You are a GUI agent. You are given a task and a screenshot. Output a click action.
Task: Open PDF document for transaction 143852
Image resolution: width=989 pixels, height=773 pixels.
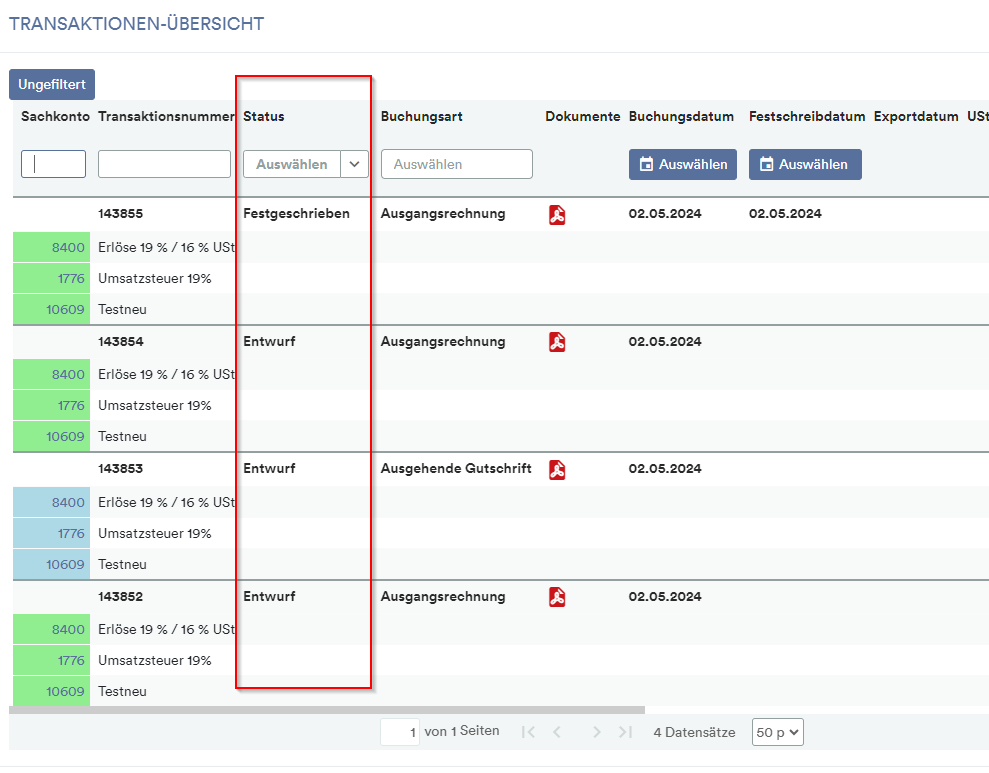(557, 597)
